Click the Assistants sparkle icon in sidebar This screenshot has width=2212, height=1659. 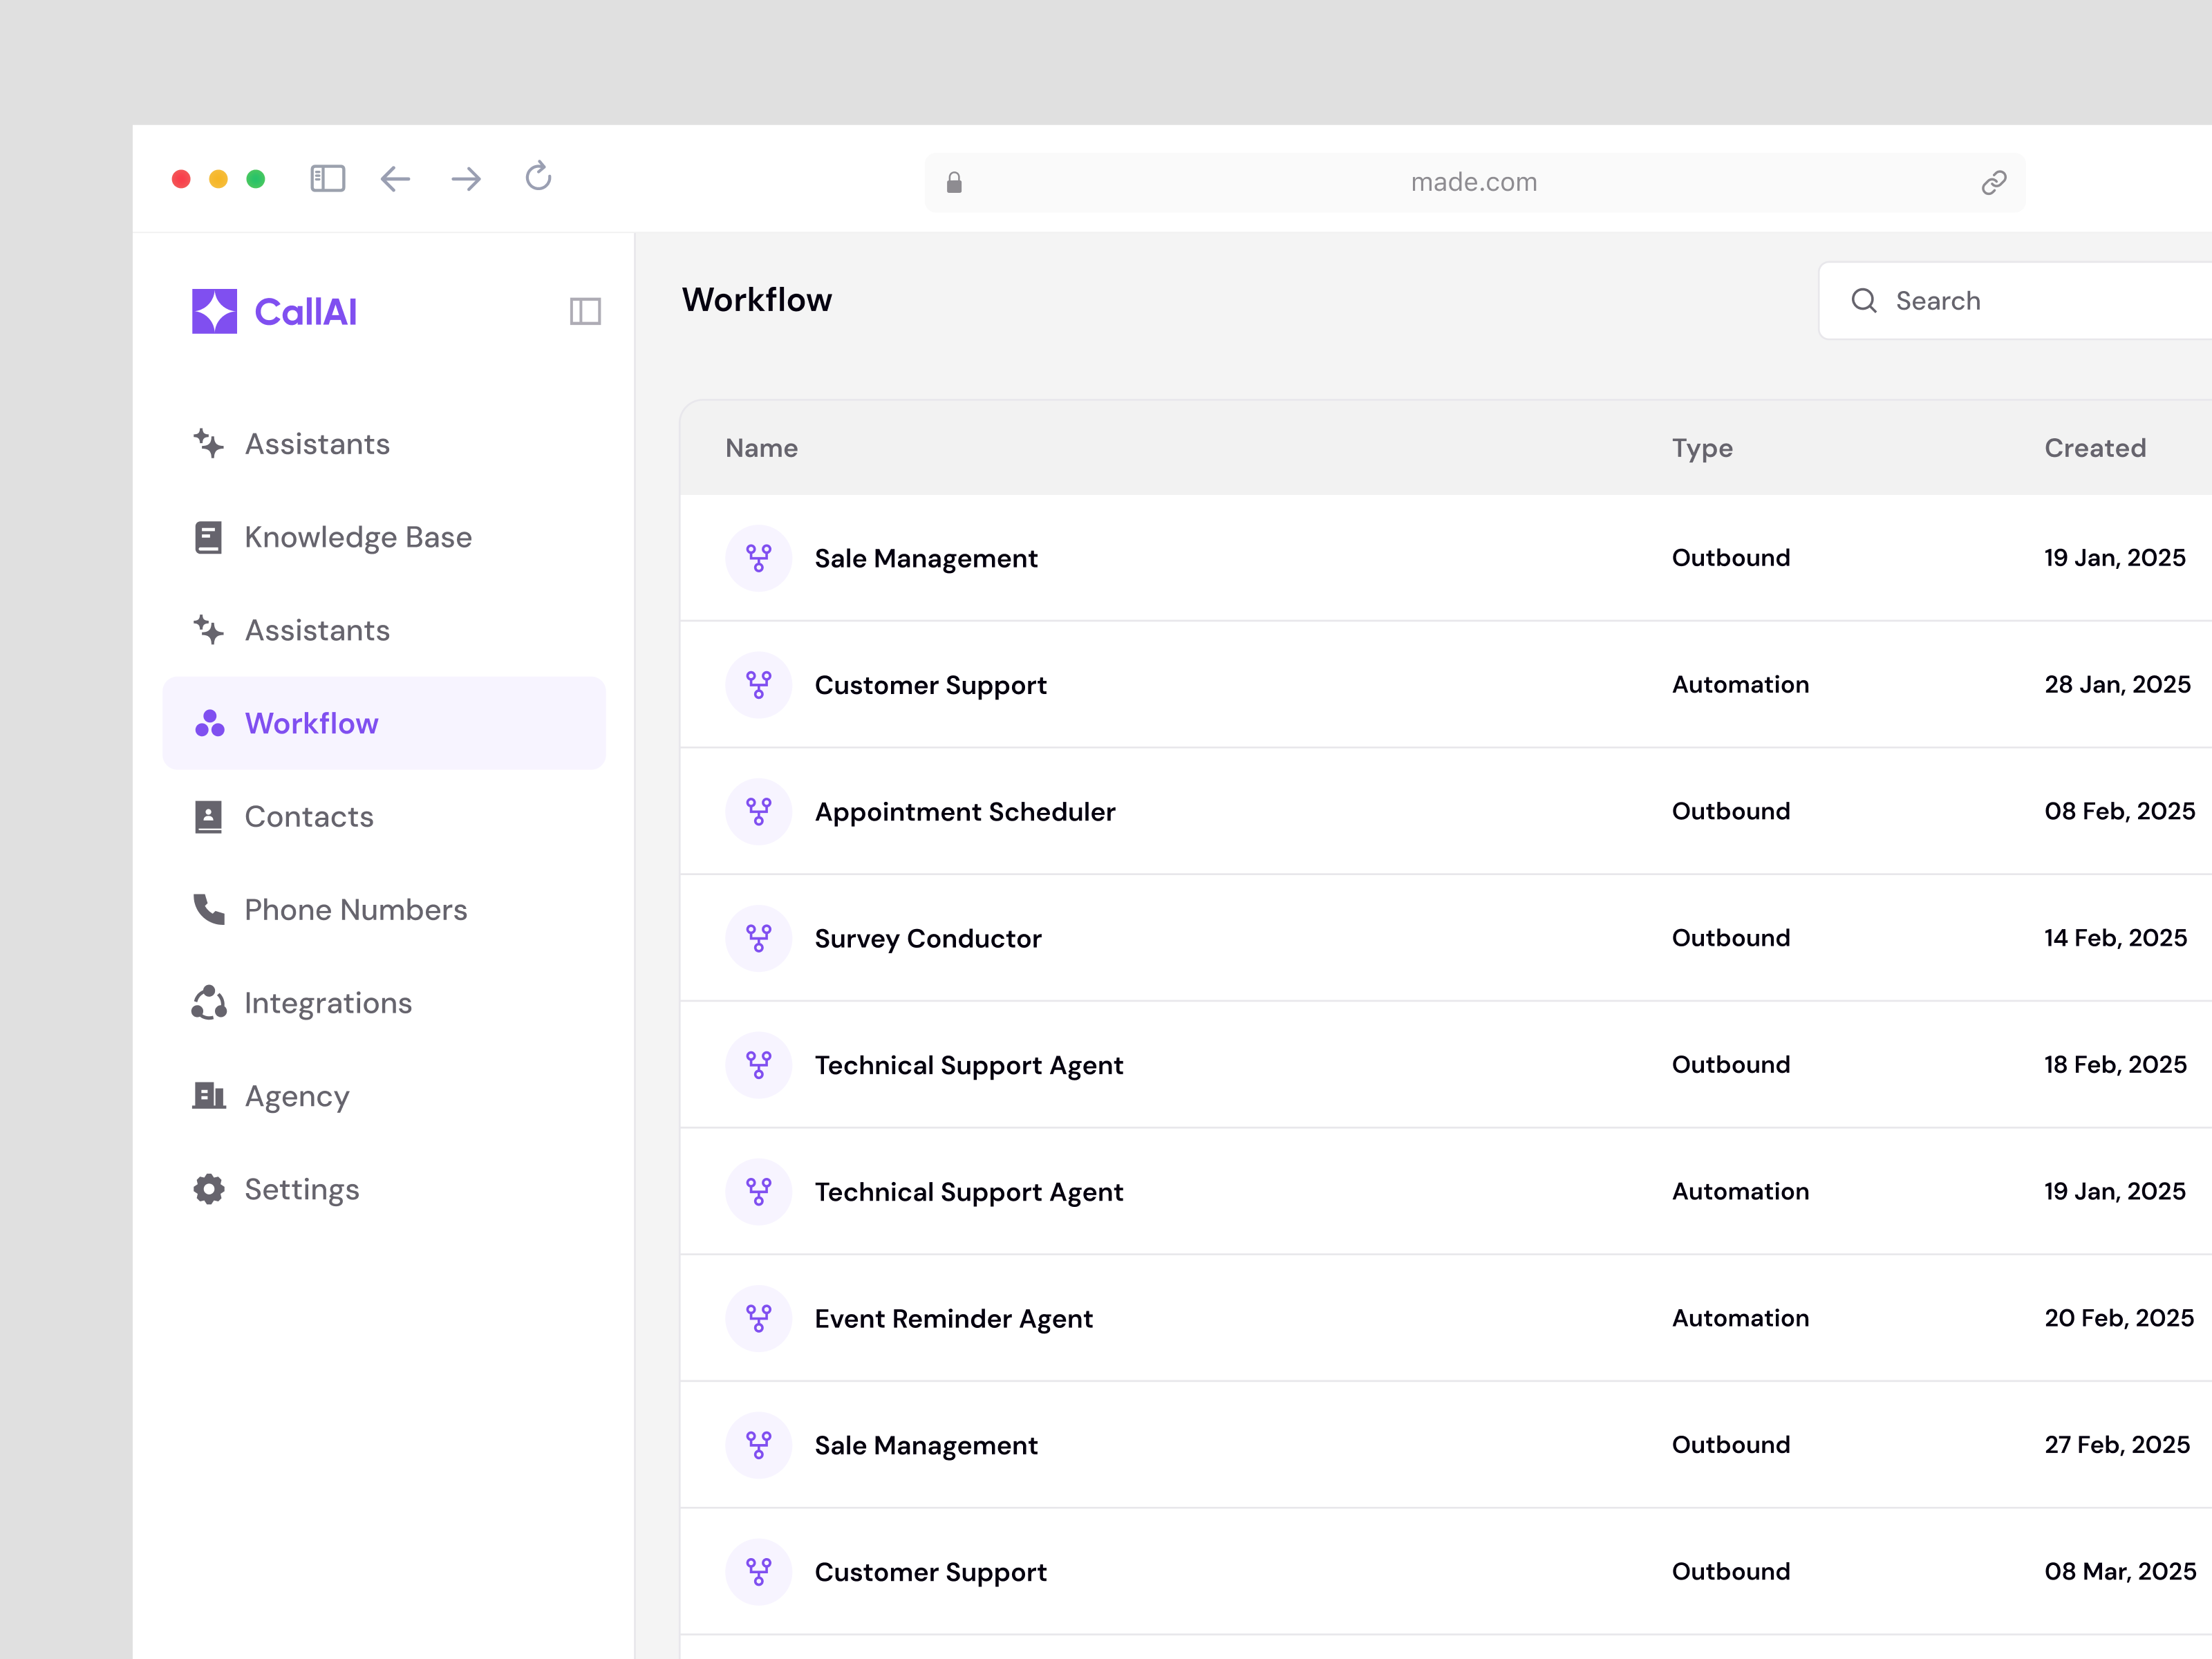pyautogui.click(x=209, y=444)
